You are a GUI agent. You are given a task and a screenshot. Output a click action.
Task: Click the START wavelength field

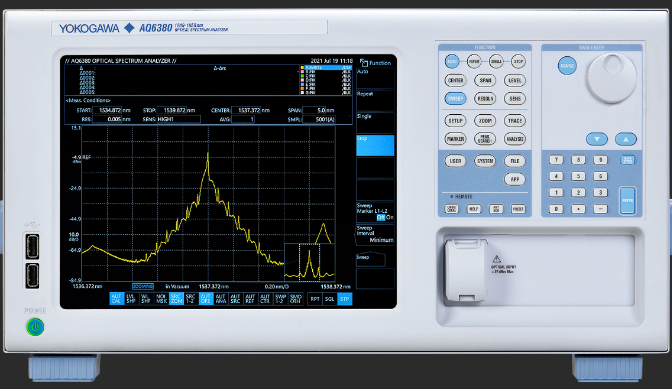pyautogui.click(x=107, y=110)
